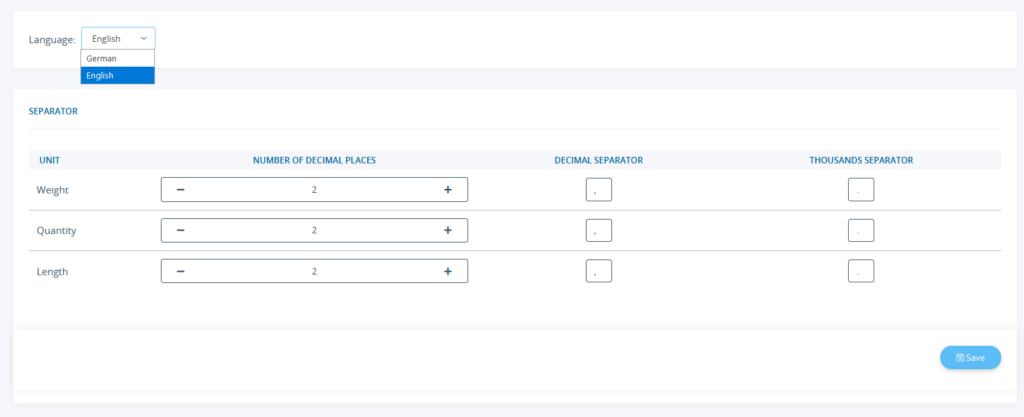Viewport: 1024px width, 417px height.
Task: Click the Quantity decimal places value field
Action: click(314, 230)
